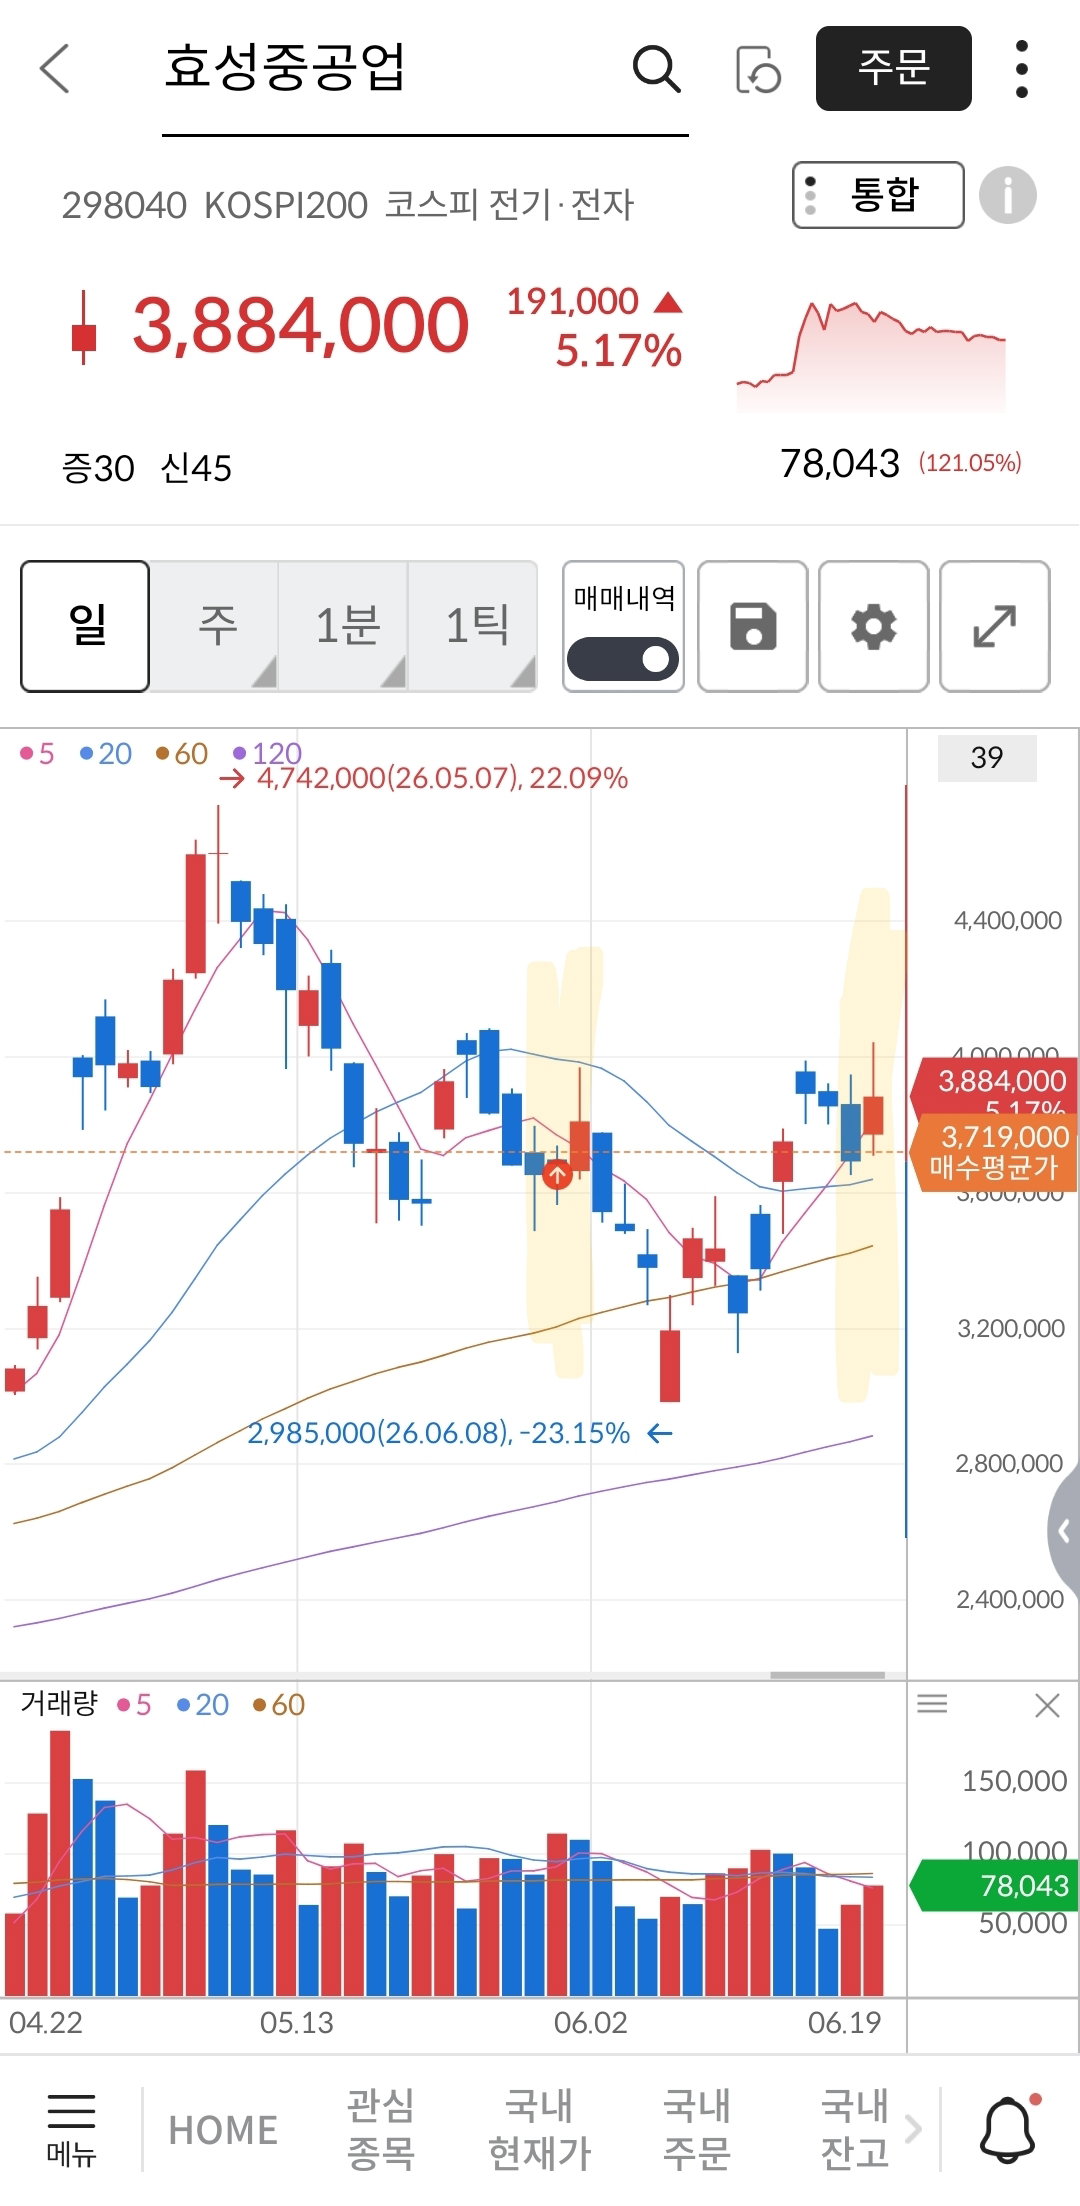Tap the 증30 margin label
1080x2206 pixels.
98,468
